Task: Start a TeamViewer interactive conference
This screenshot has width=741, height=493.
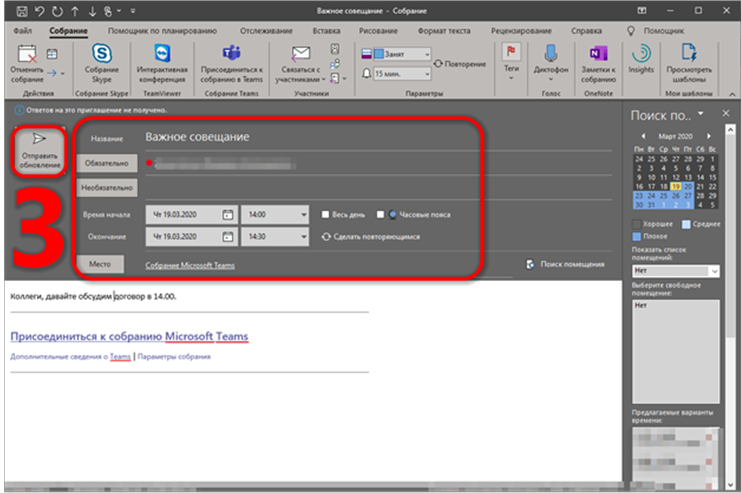Action: point(162,64)
